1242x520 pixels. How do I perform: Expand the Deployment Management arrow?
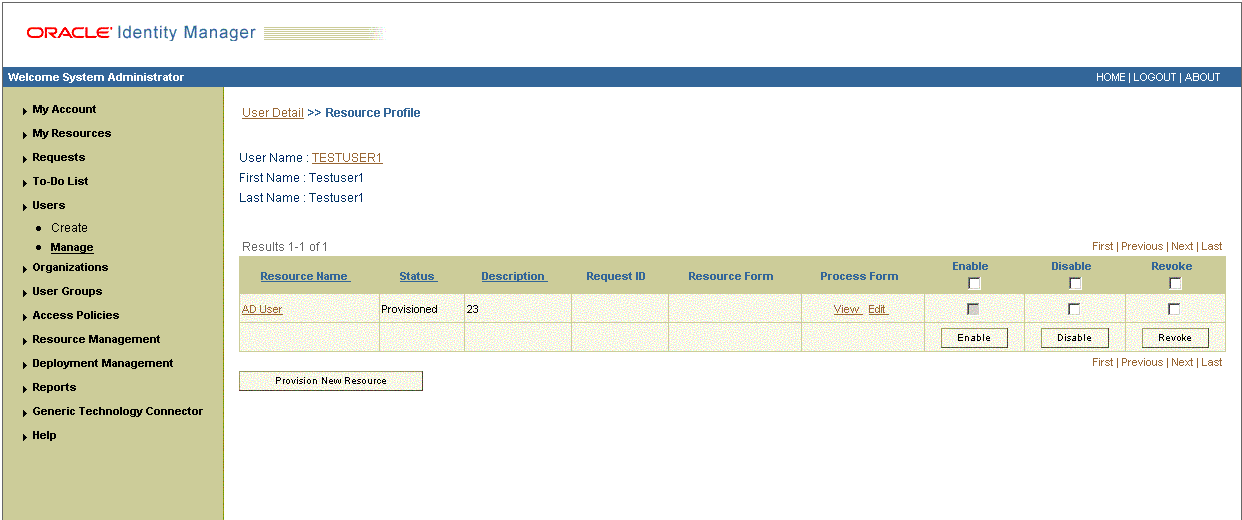point(24,365)
